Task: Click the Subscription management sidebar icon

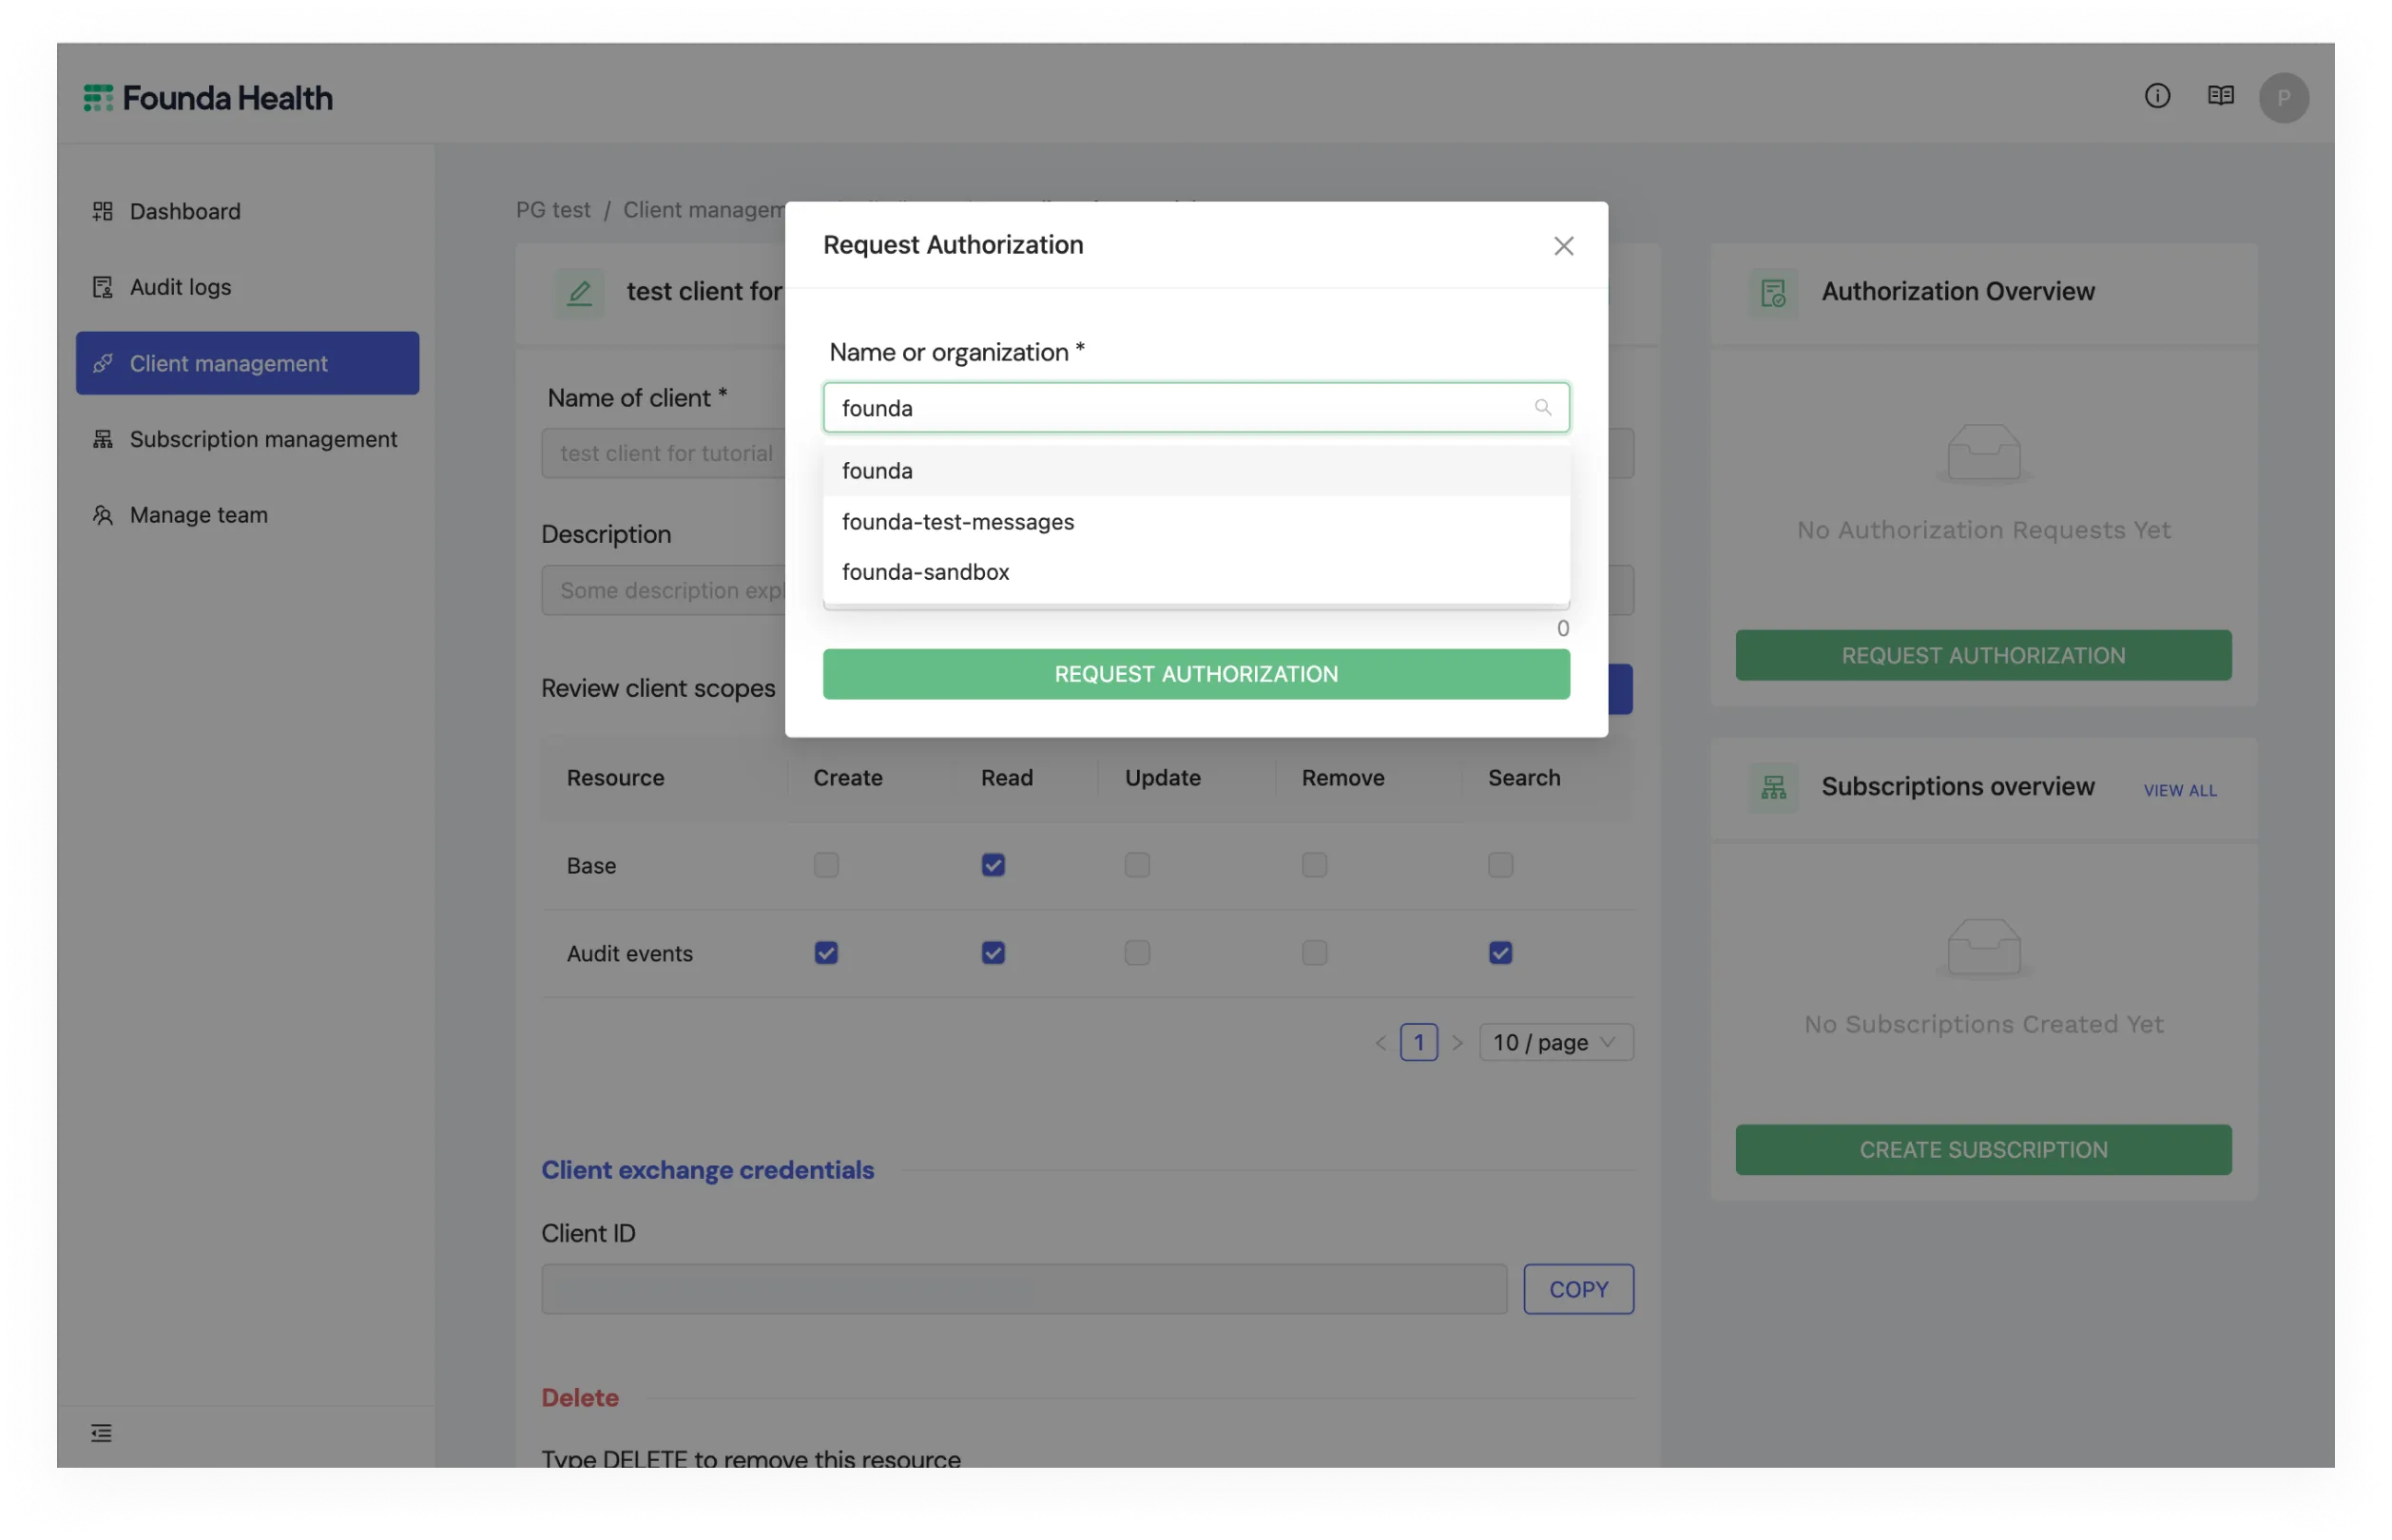Action: click(102, 439)
